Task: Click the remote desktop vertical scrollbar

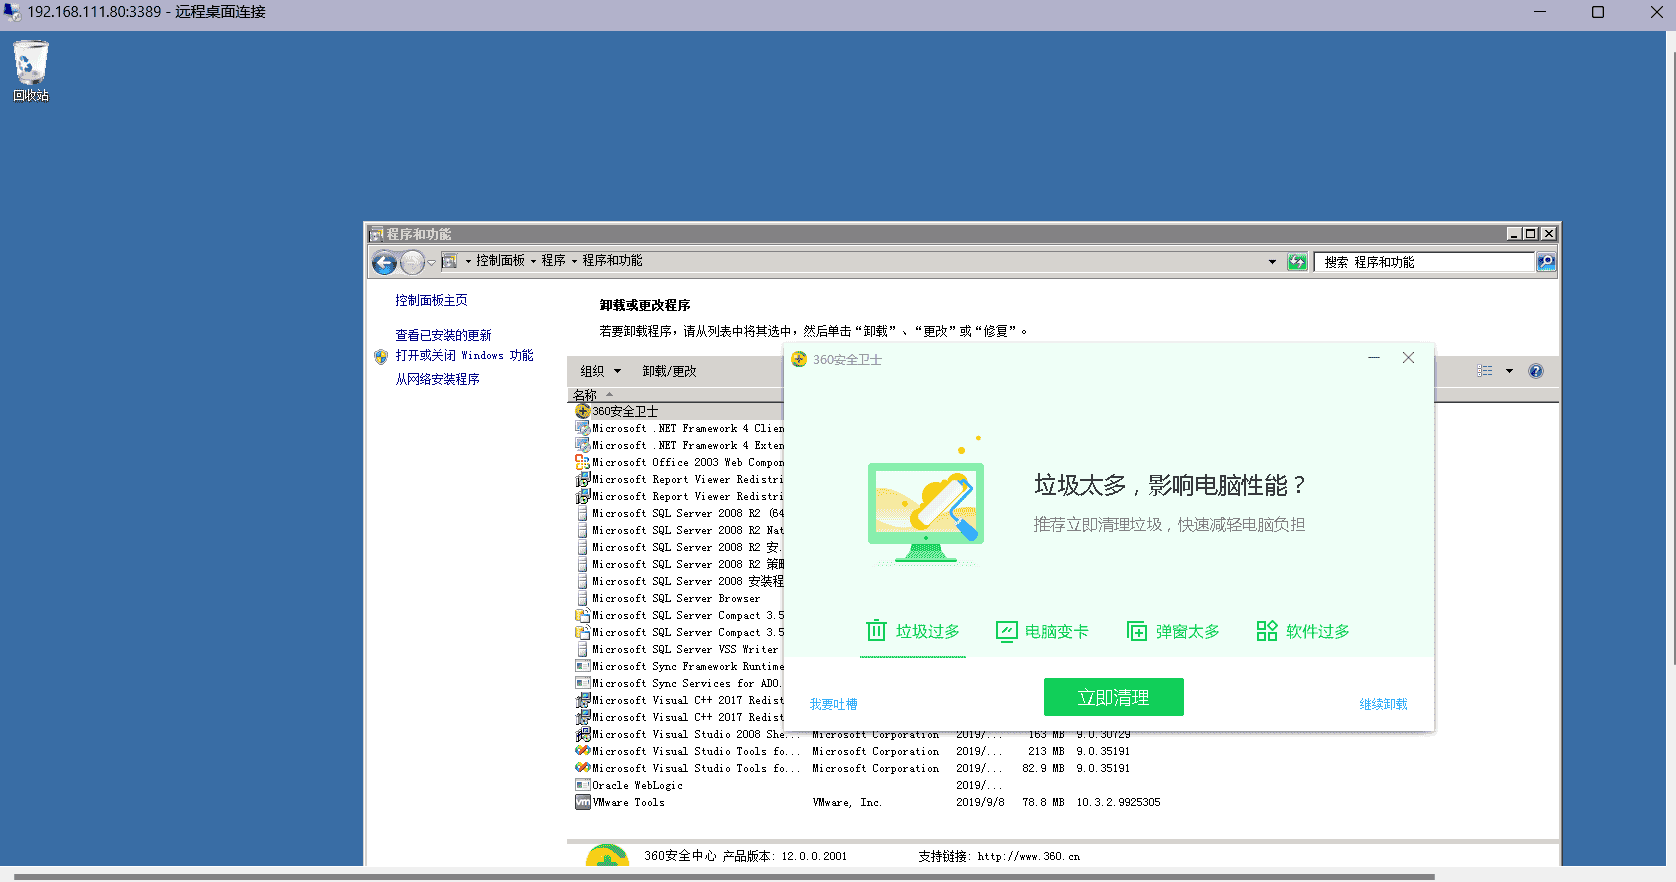Action: pos(1672,360)
